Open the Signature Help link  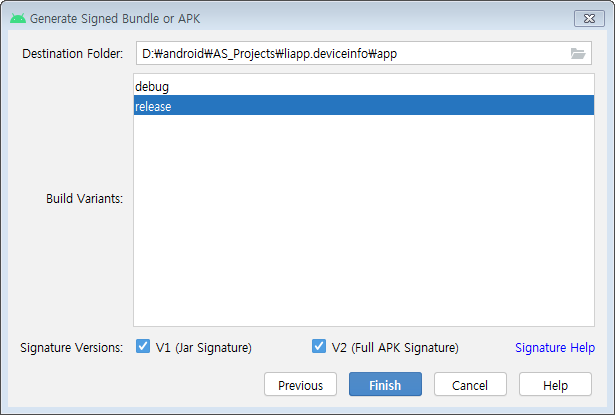click(555, 348)
